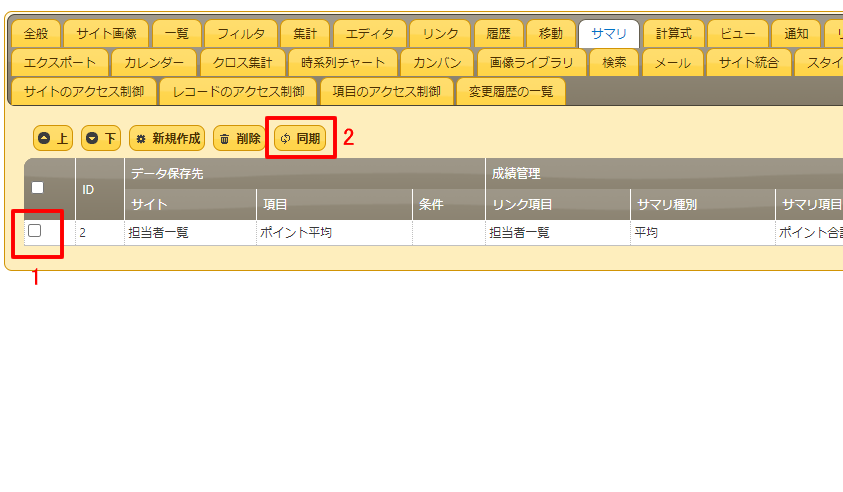This screenshot has height=492, width=843.
Task: Open the 通知 tab
Action: click(796, 34)
